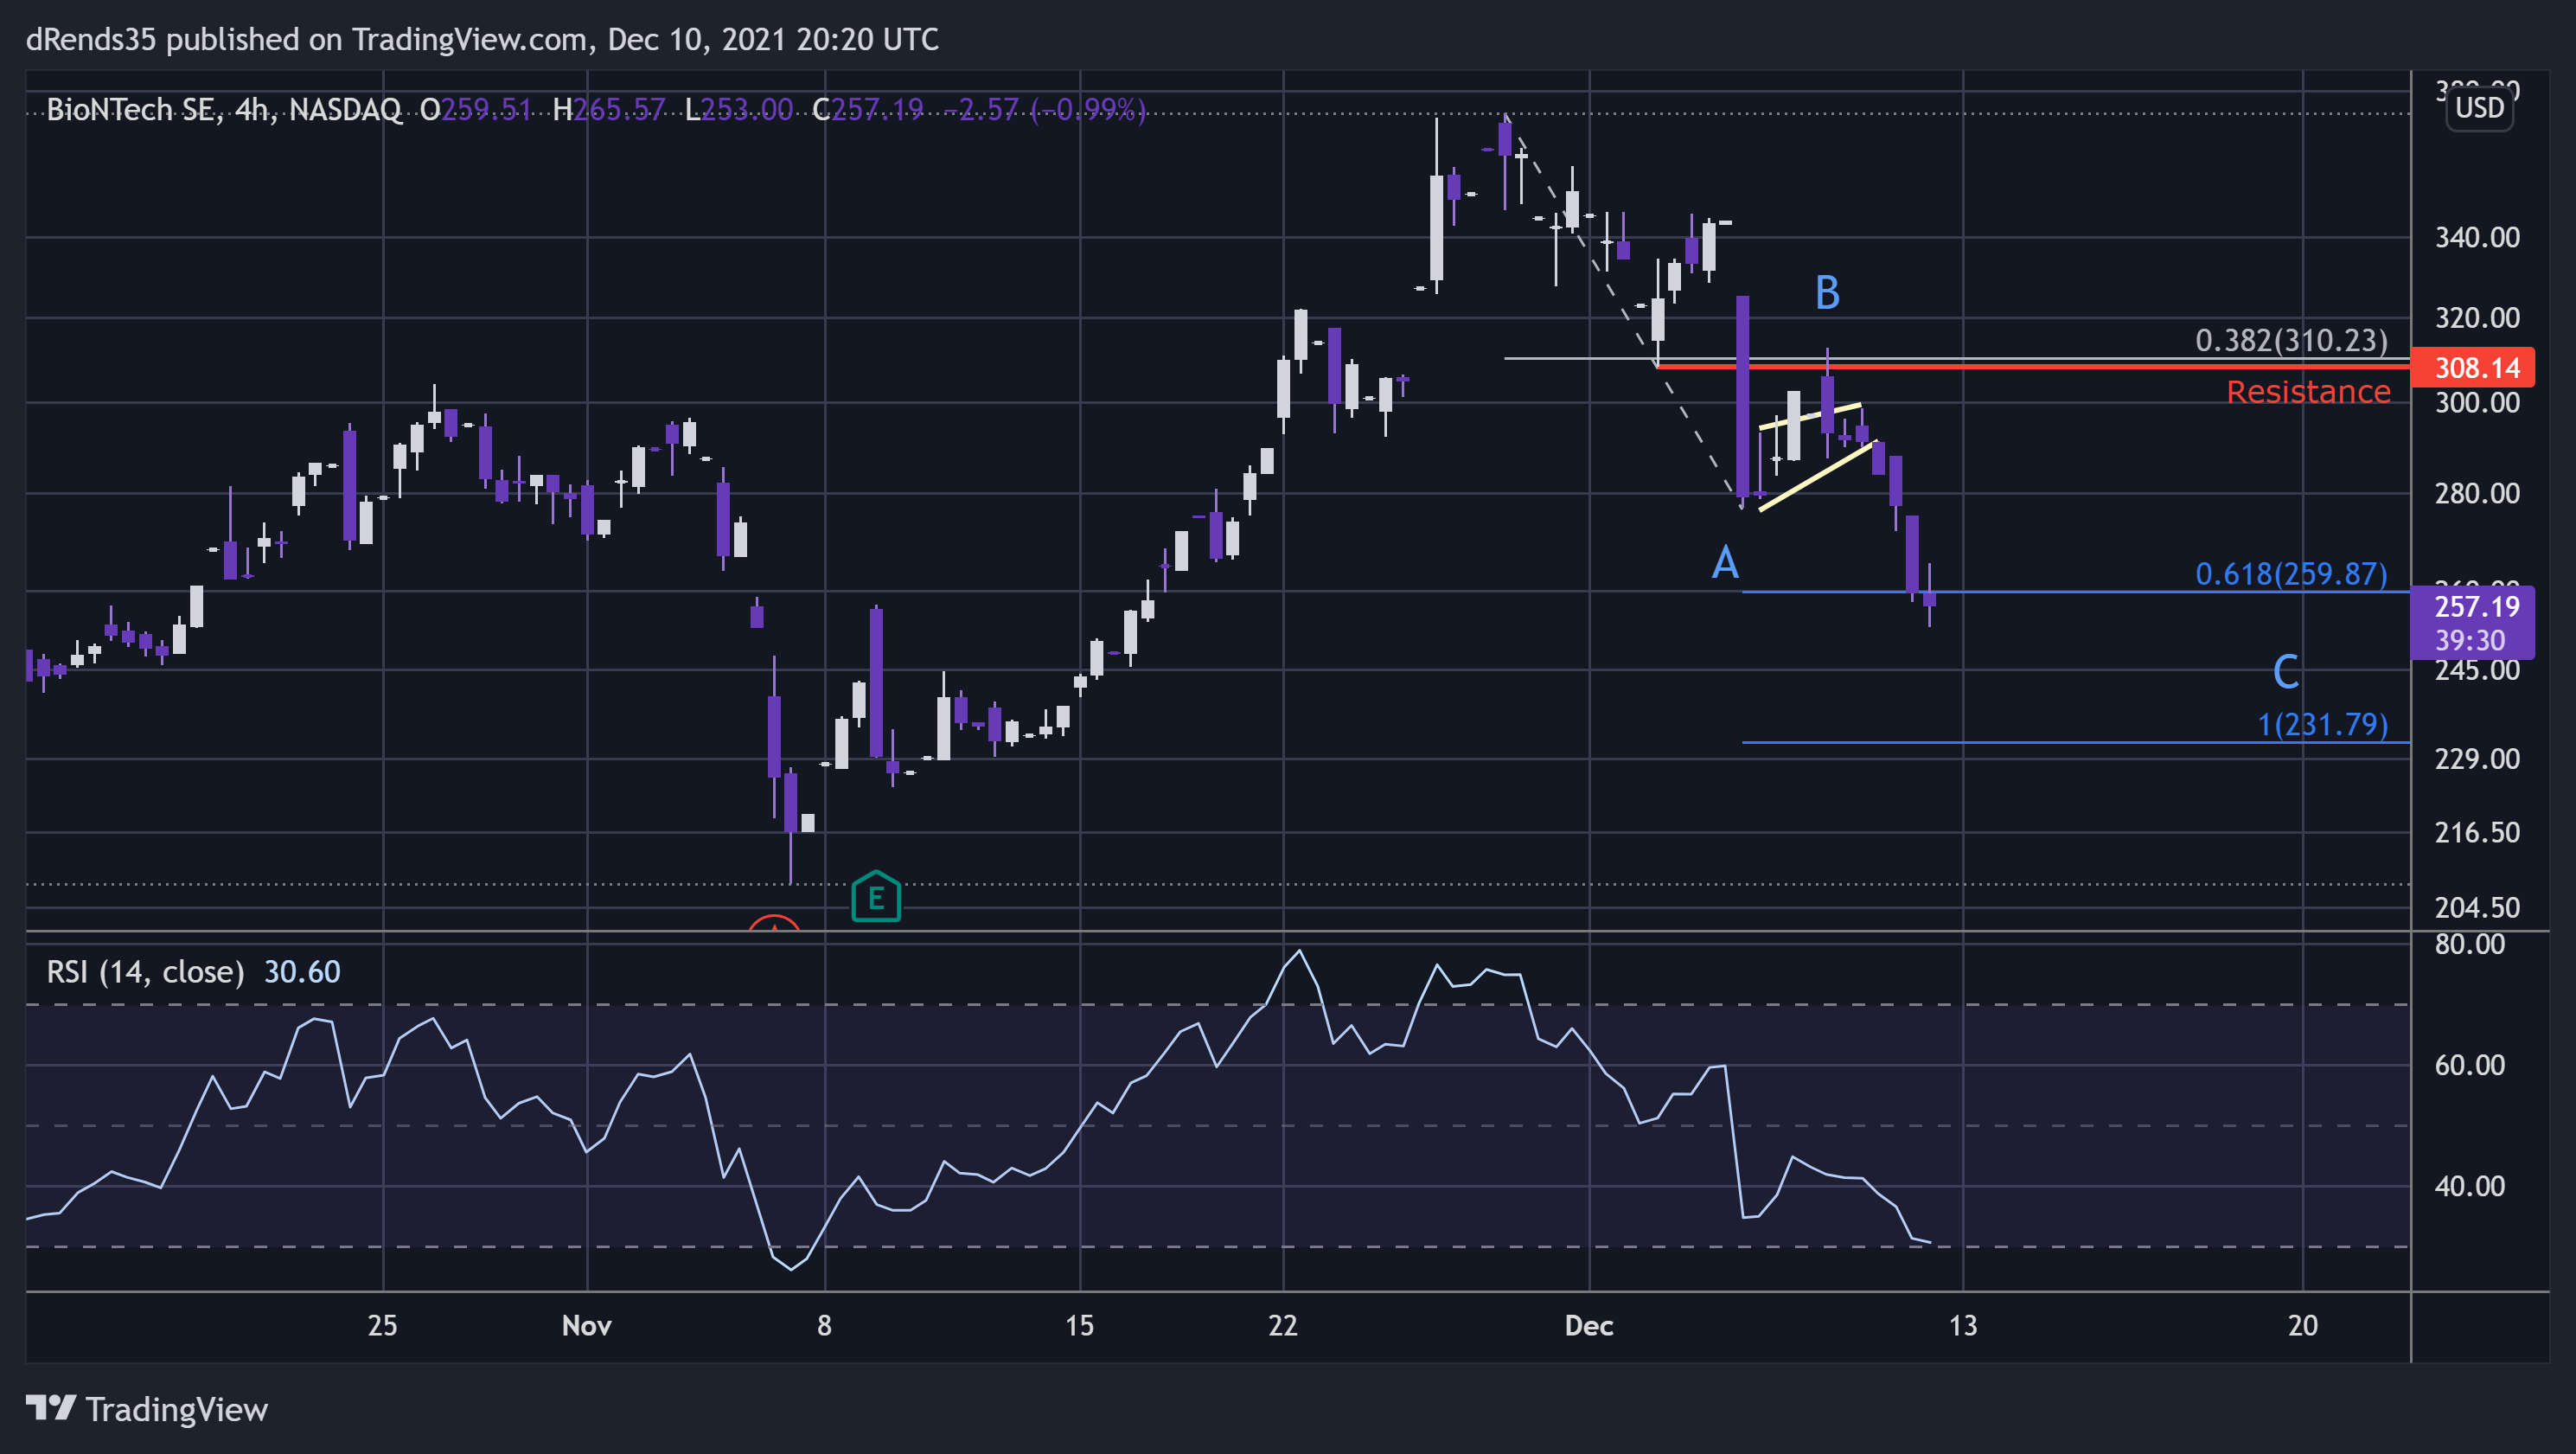
Task: Click the earnings E marker icon
Action: point(875,897)
